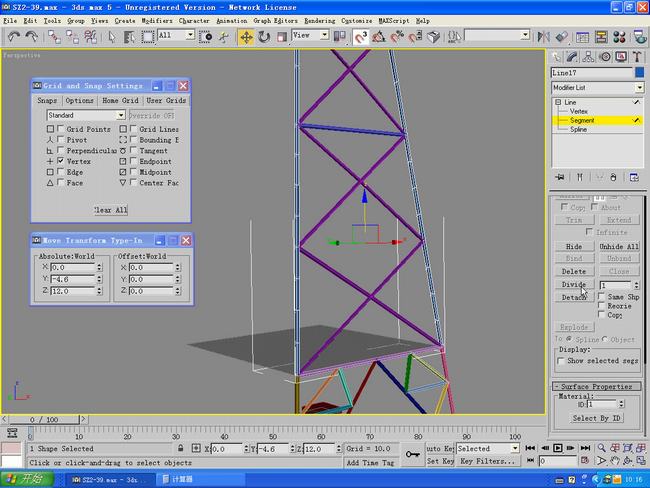Open Select by Name list icon
Screen dimensions: 650x488
coord(129,37)
